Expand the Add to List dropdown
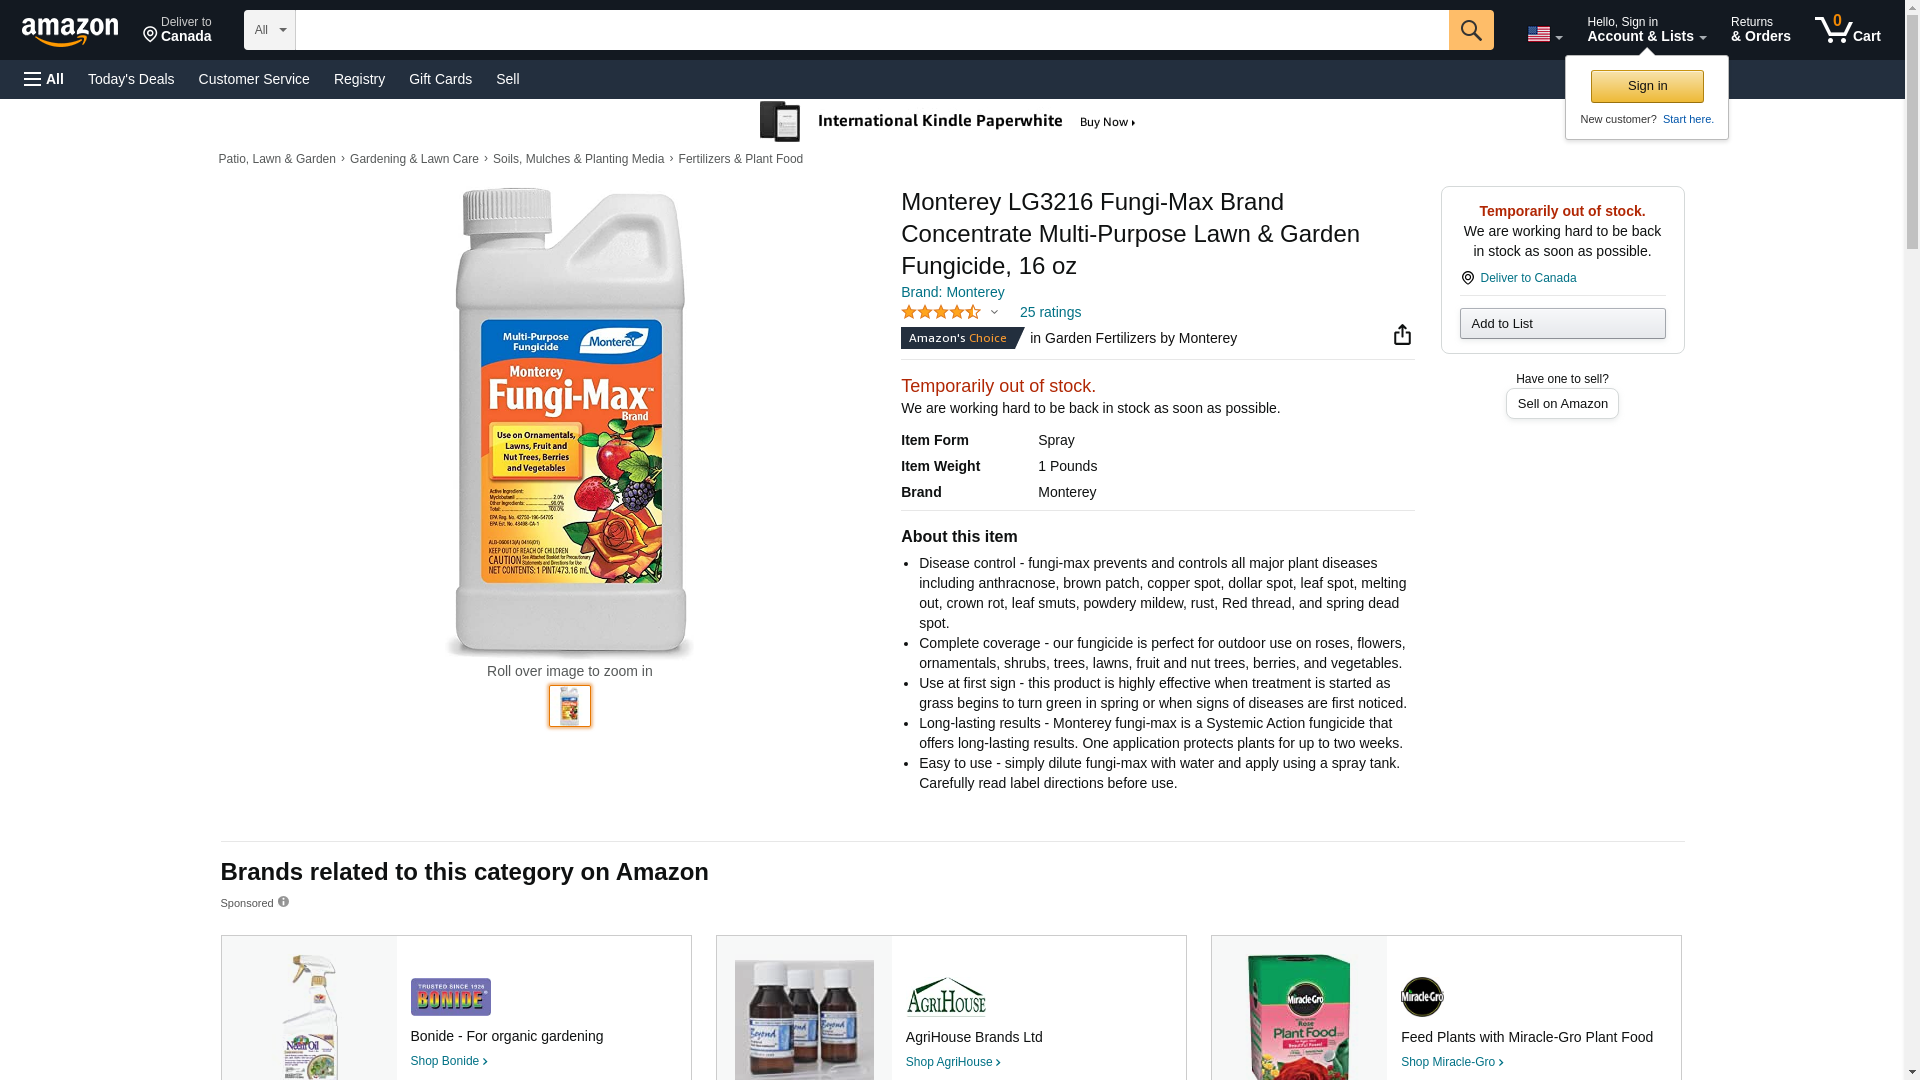This screenshot has height=1080, width=1920. tap(1562, 323)
